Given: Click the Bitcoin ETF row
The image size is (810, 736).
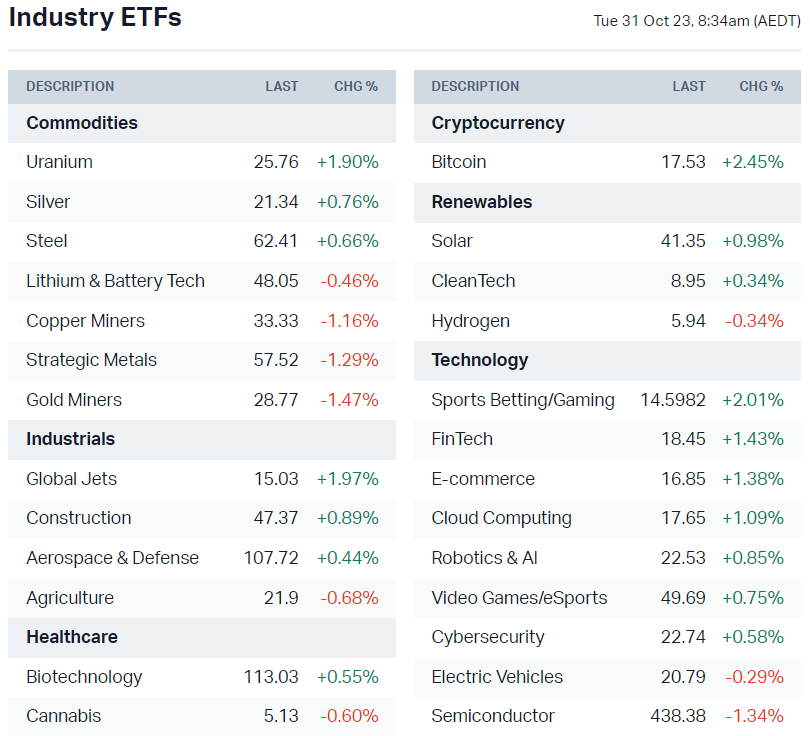Looking at the screenshot, I should (459, 162).
